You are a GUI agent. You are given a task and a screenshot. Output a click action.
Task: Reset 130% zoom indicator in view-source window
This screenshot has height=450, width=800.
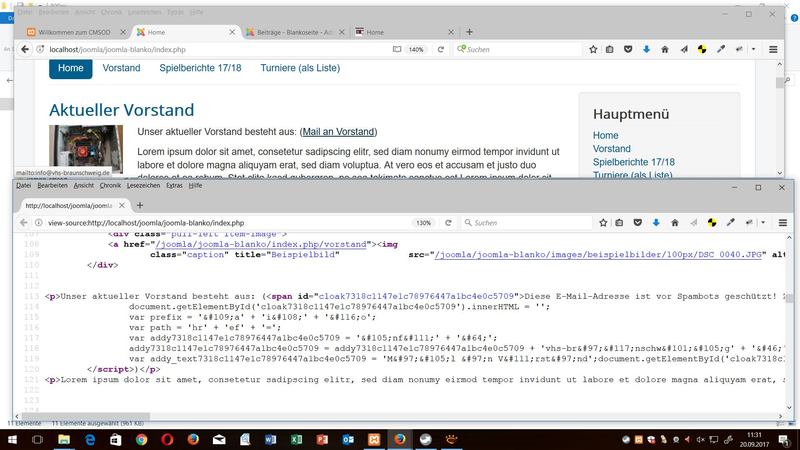click(x=423, y=223)
